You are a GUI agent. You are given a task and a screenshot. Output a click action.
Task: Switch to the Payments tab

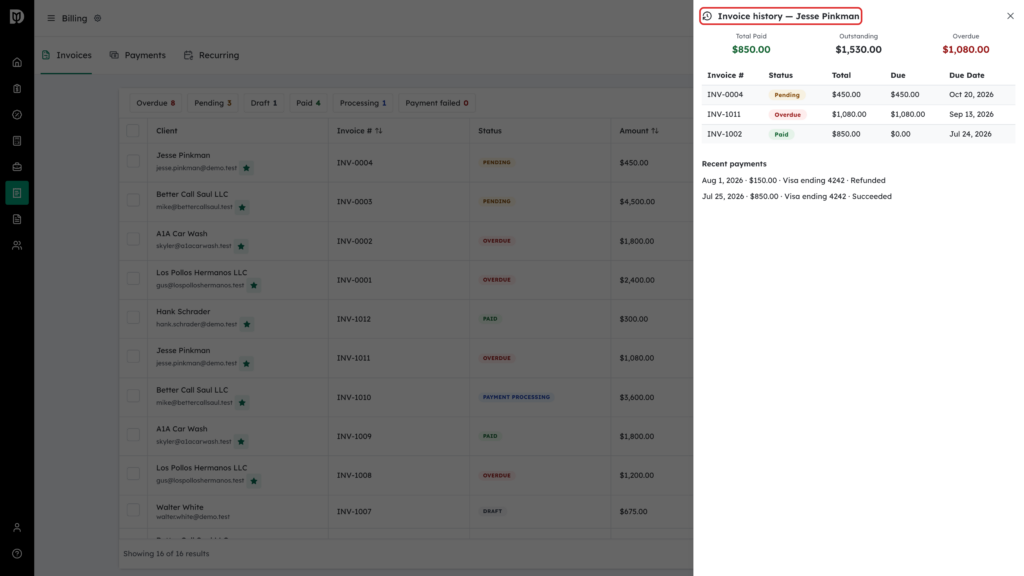(138, 56)
